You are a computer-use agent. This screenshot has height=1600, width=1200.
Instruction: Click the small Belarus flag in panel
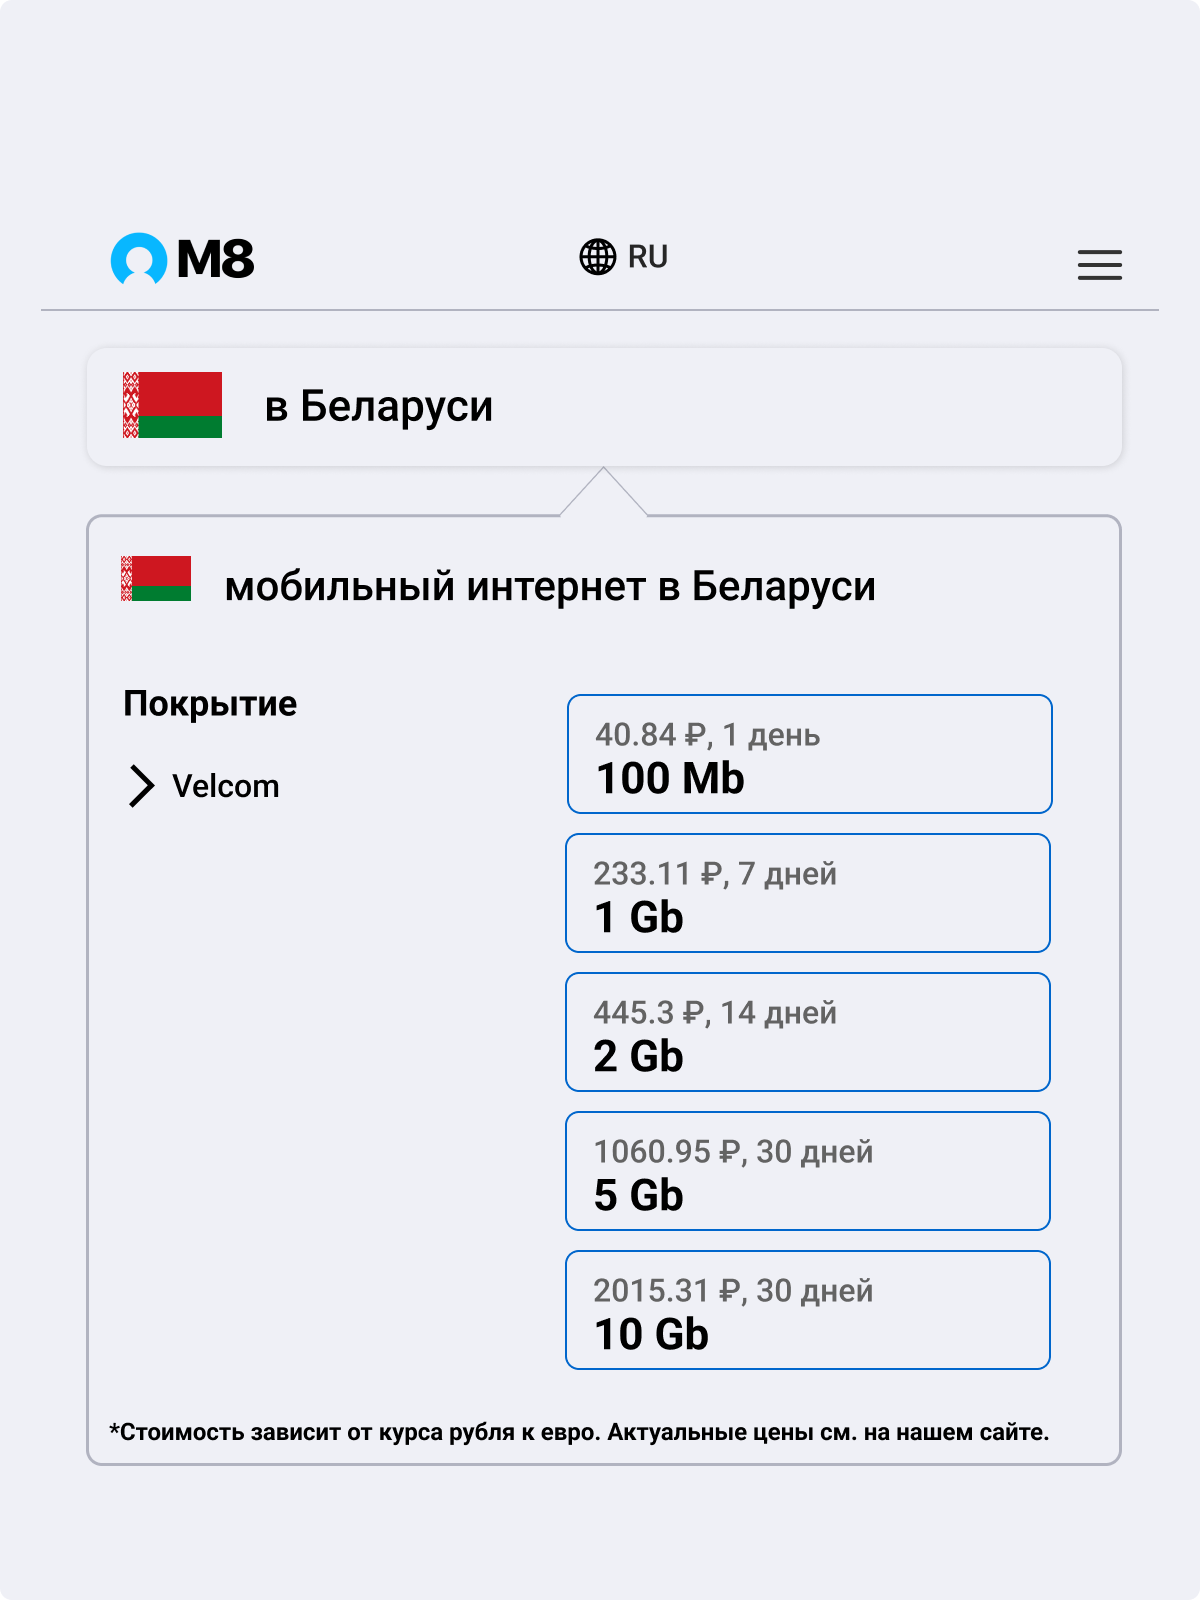(x=156, y=579)
